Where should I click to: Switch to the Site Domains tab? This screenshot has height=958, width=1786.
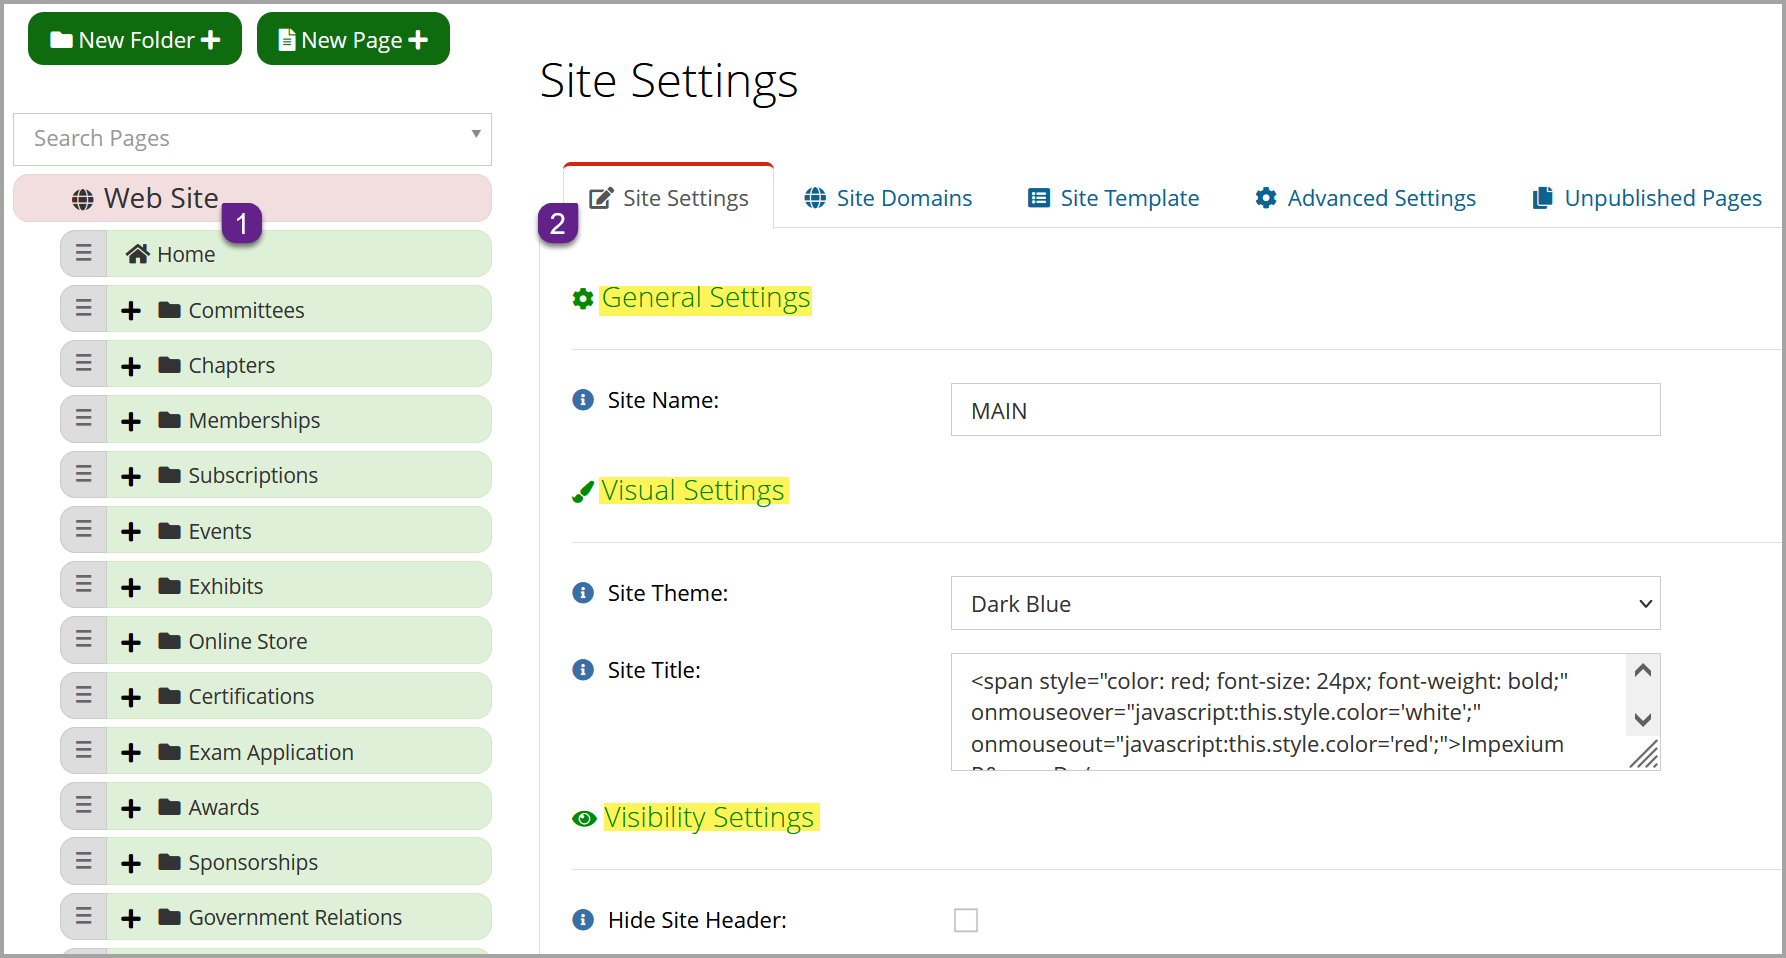pos(888,198)
